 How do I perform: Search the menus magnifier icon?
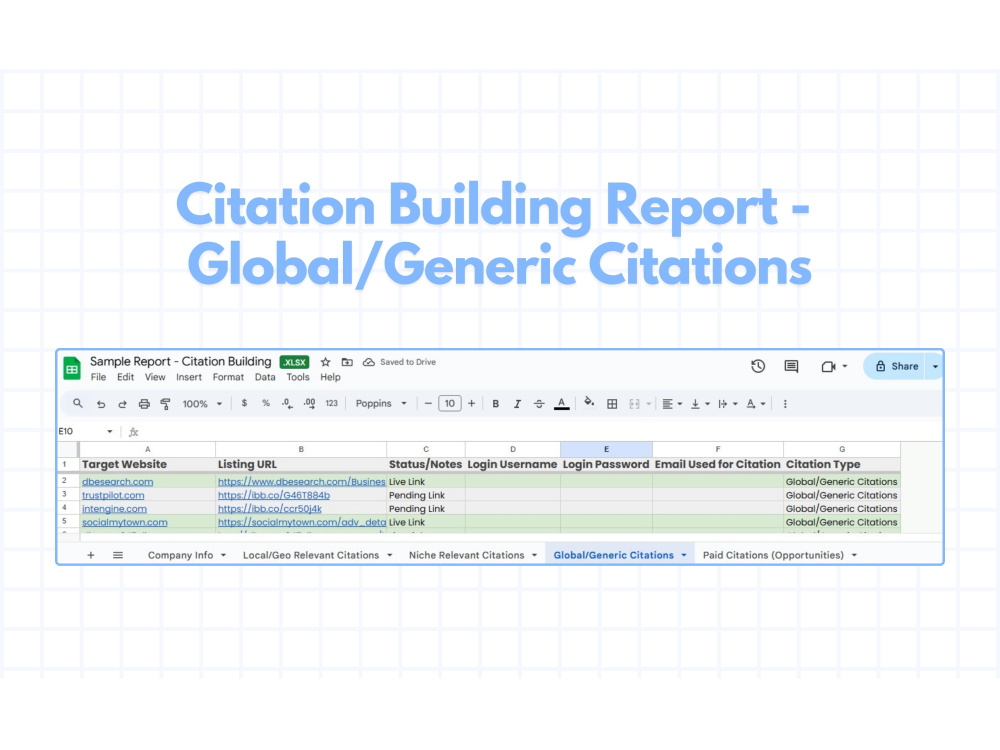tap(78, 404)
